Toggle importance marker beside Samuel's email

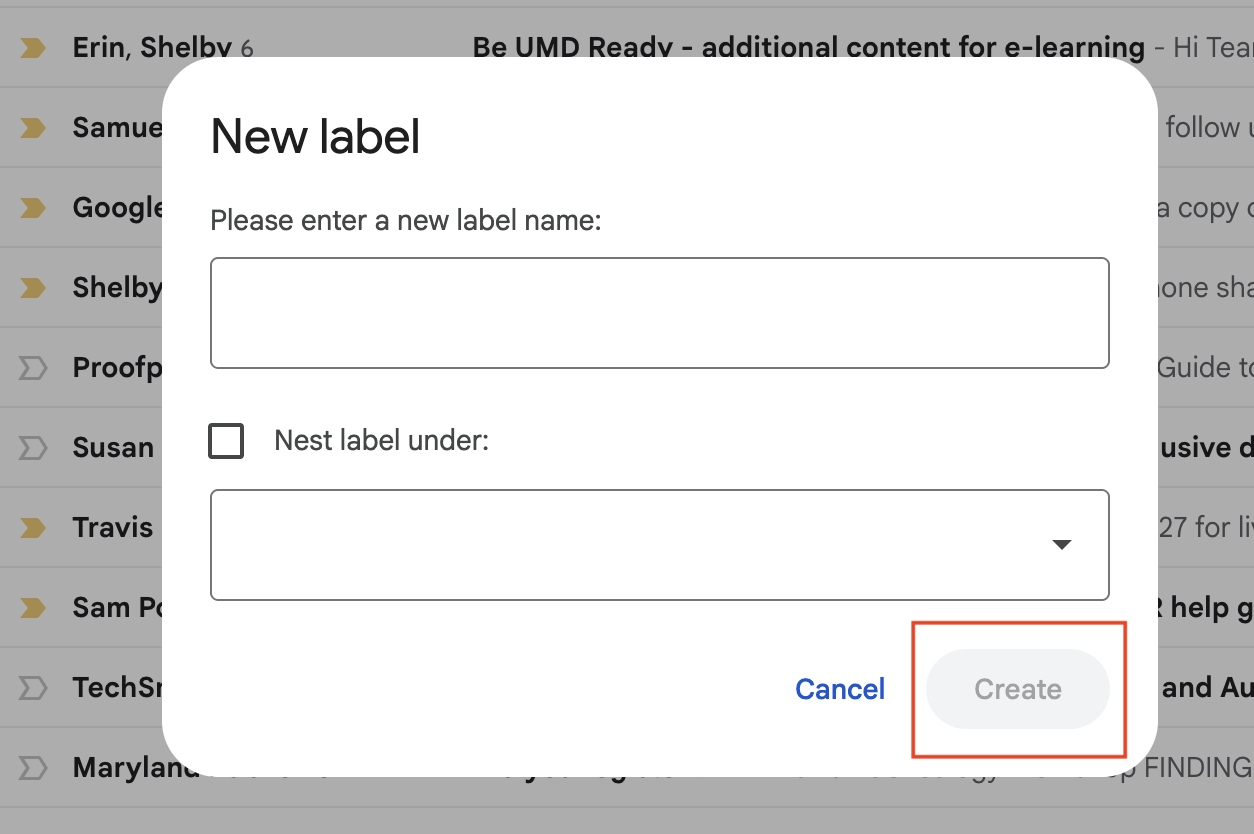click(x=33, y=127)
